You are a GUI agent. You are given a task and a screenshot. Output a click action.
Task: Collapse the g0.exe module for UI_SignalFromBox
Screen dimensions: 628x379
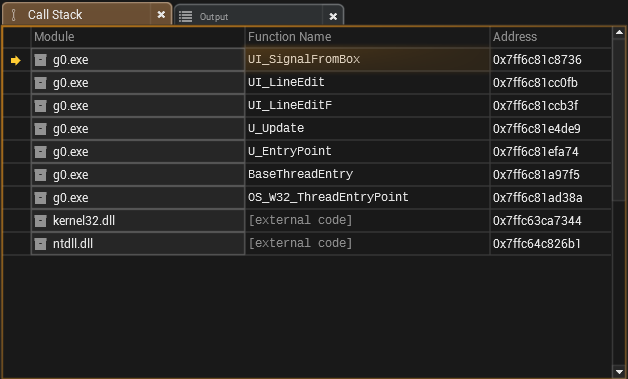pyautogui.click(x=40, y=60)
